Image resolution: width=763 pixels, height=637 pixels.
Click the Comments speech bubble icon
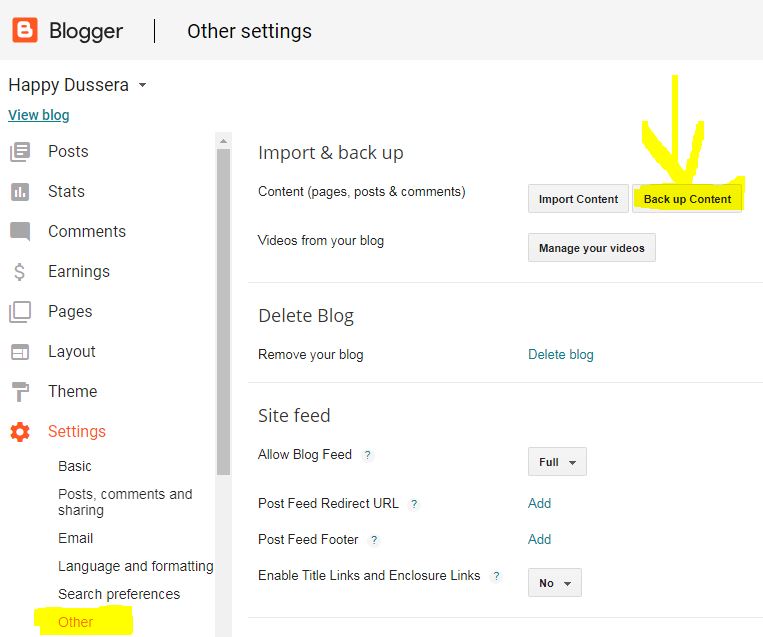coord(20,232)
